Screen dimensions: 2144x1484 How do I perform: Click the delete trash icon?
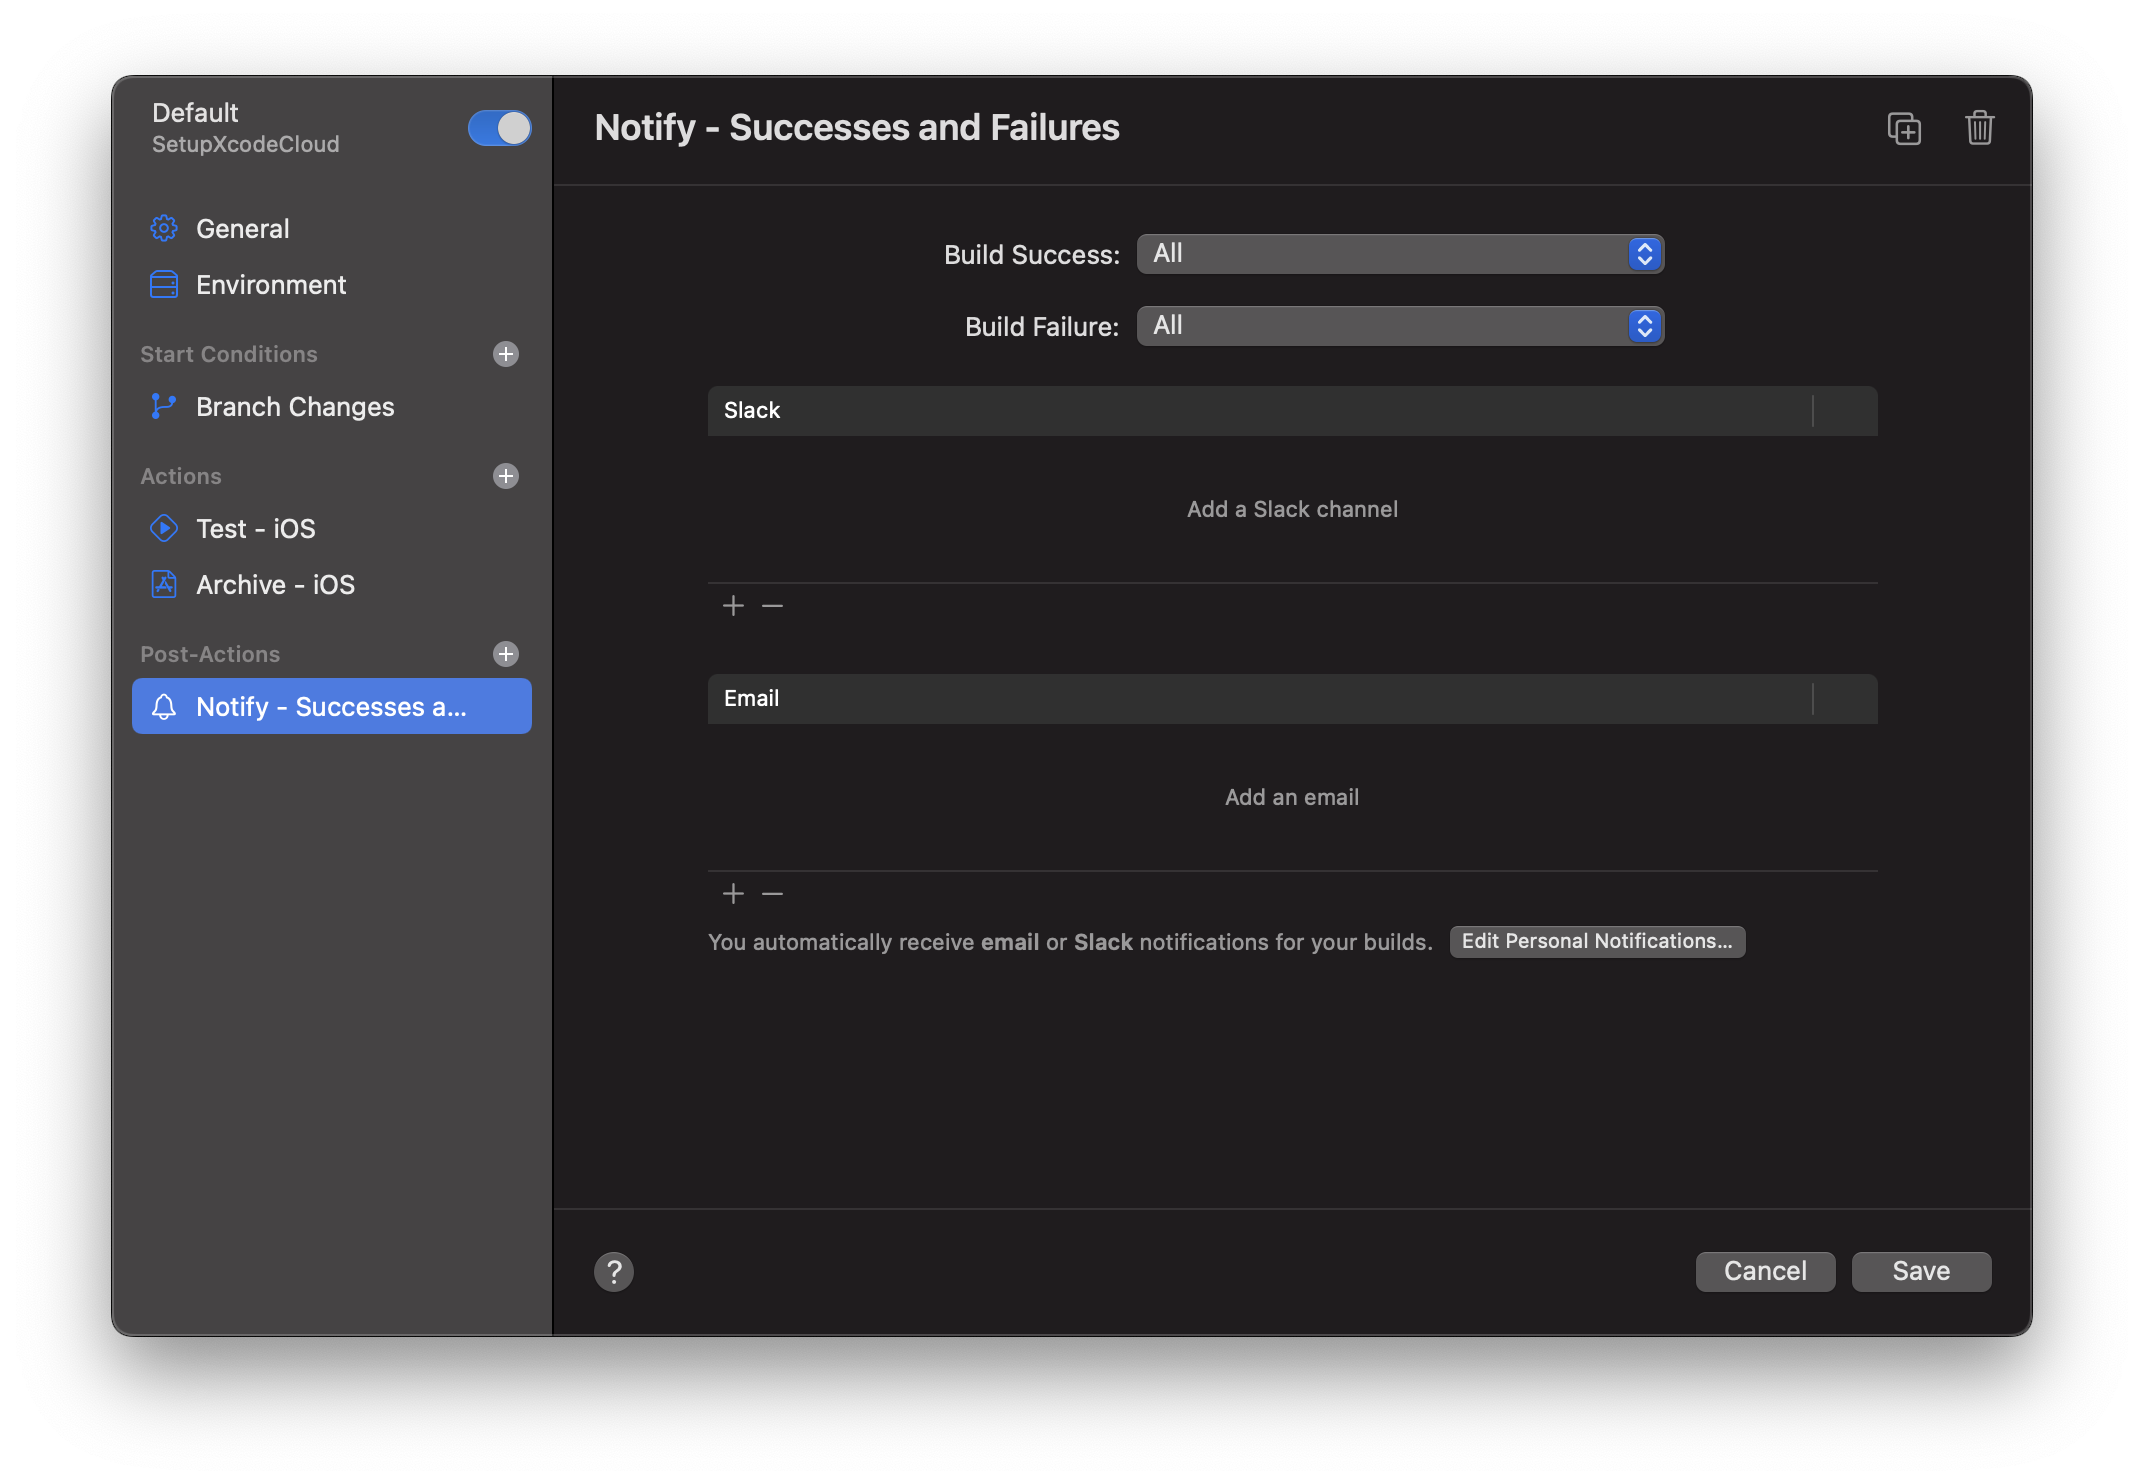click(1981, 127)
